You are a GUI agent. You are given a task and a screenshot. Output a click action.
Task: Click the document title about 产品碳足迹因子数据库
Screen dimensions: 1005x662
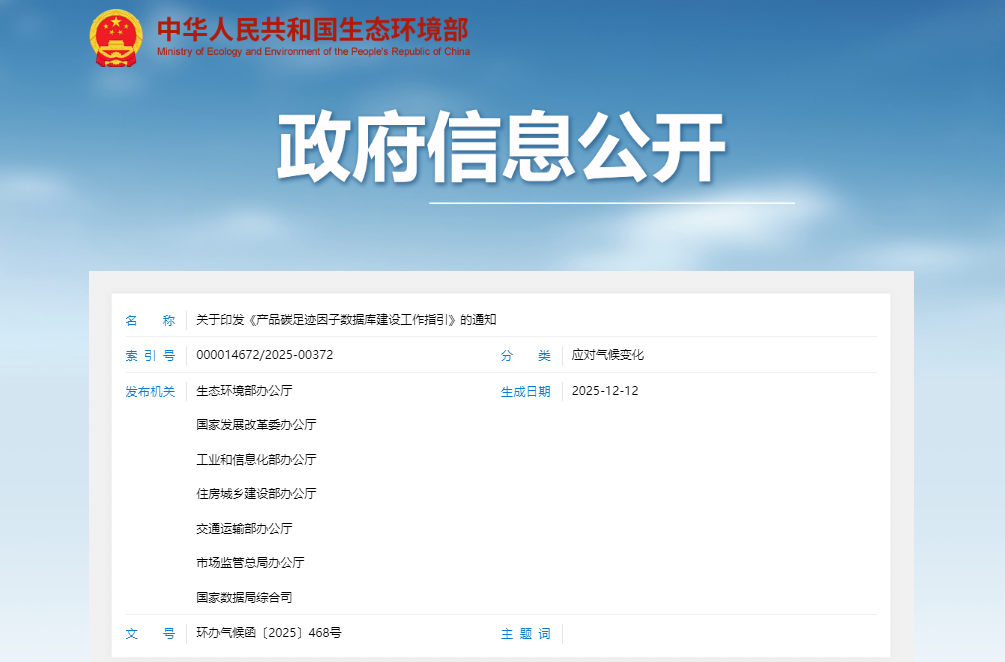(346, 321)
